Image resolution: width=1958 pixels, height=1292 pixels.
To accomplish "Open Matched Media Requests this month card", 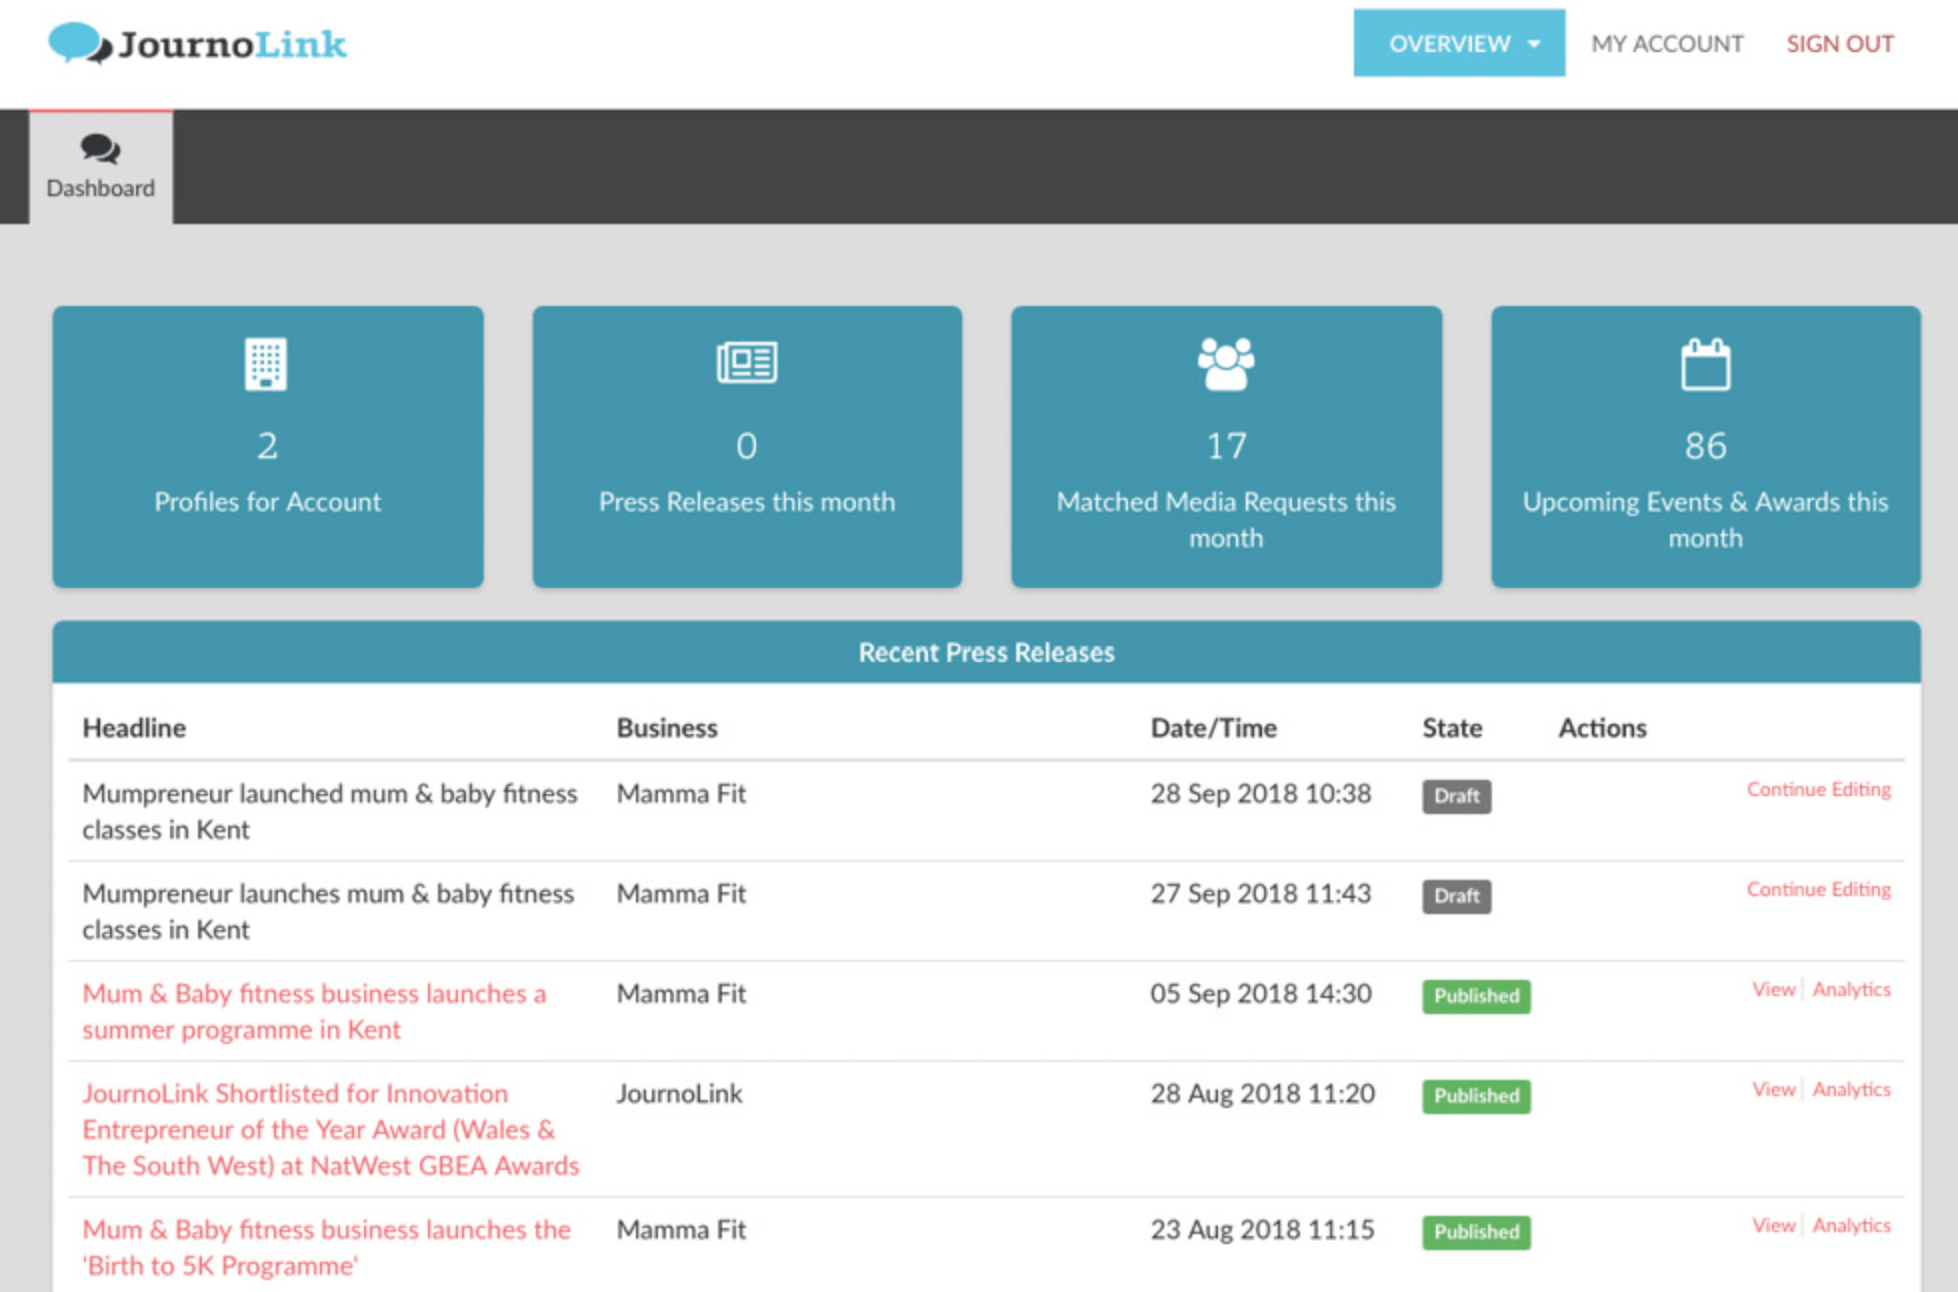I will [x=1226, y=446].
